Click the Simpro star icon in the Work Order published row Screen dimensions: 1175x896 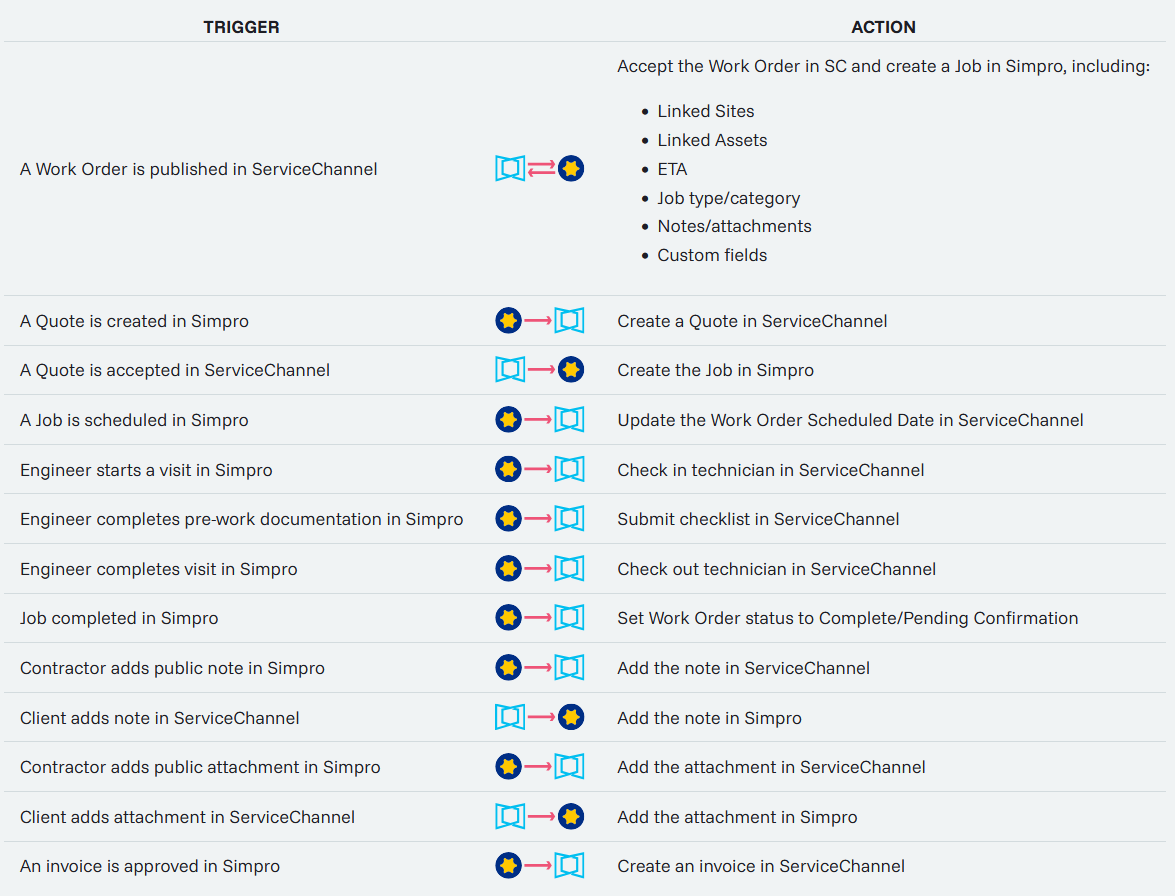[571, 169]
